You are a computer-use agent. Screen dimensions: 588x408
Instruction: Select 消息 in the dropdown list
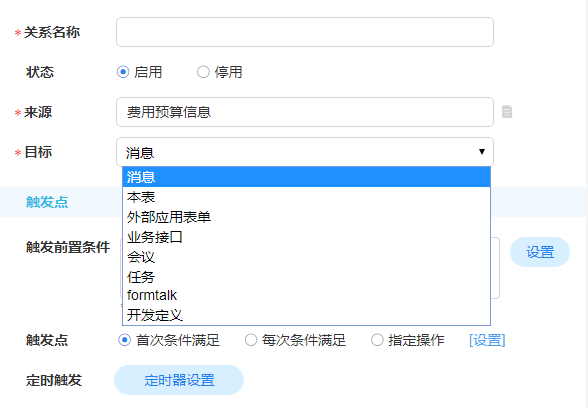306,177
